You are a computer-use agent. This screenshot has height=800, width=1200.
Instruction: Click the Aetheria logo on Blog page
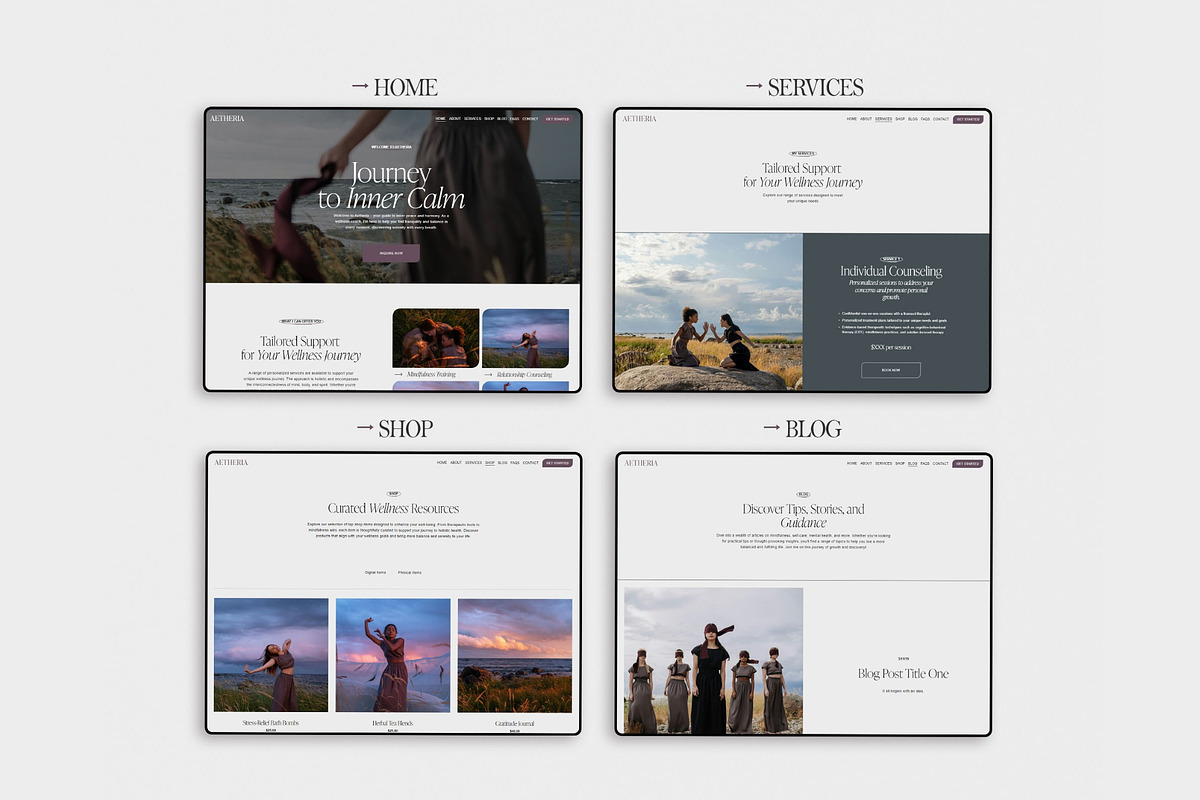tap(641, 463)
